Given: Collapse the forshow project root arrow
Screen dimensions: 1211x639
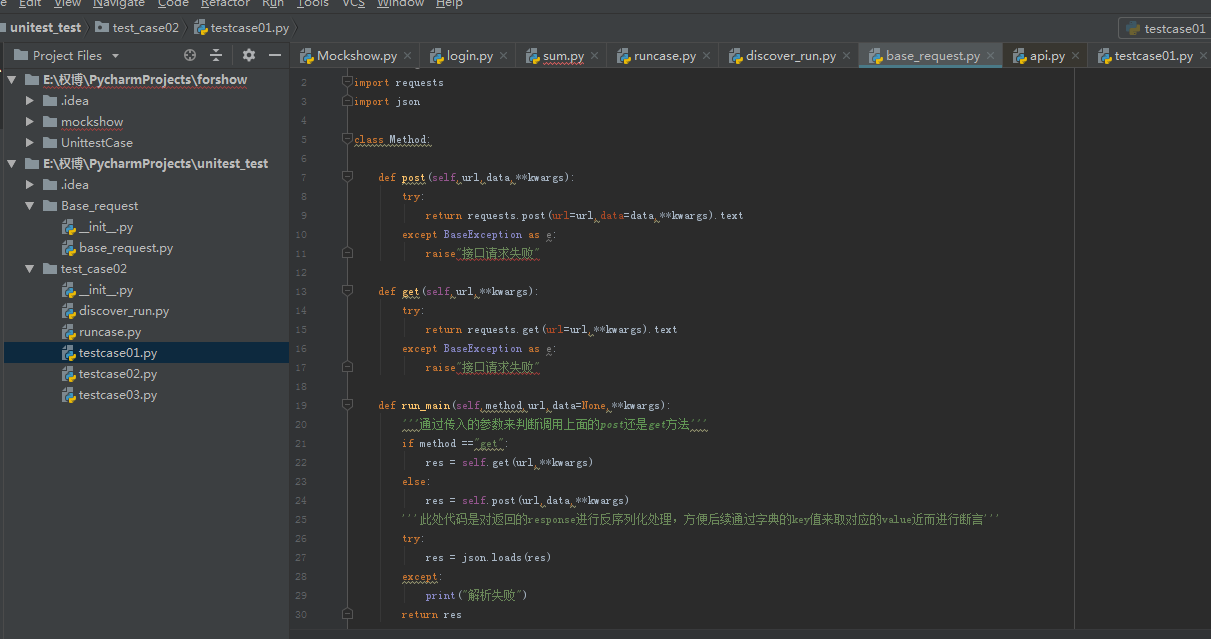Looking at the screenshot, I should coord(12,80).
